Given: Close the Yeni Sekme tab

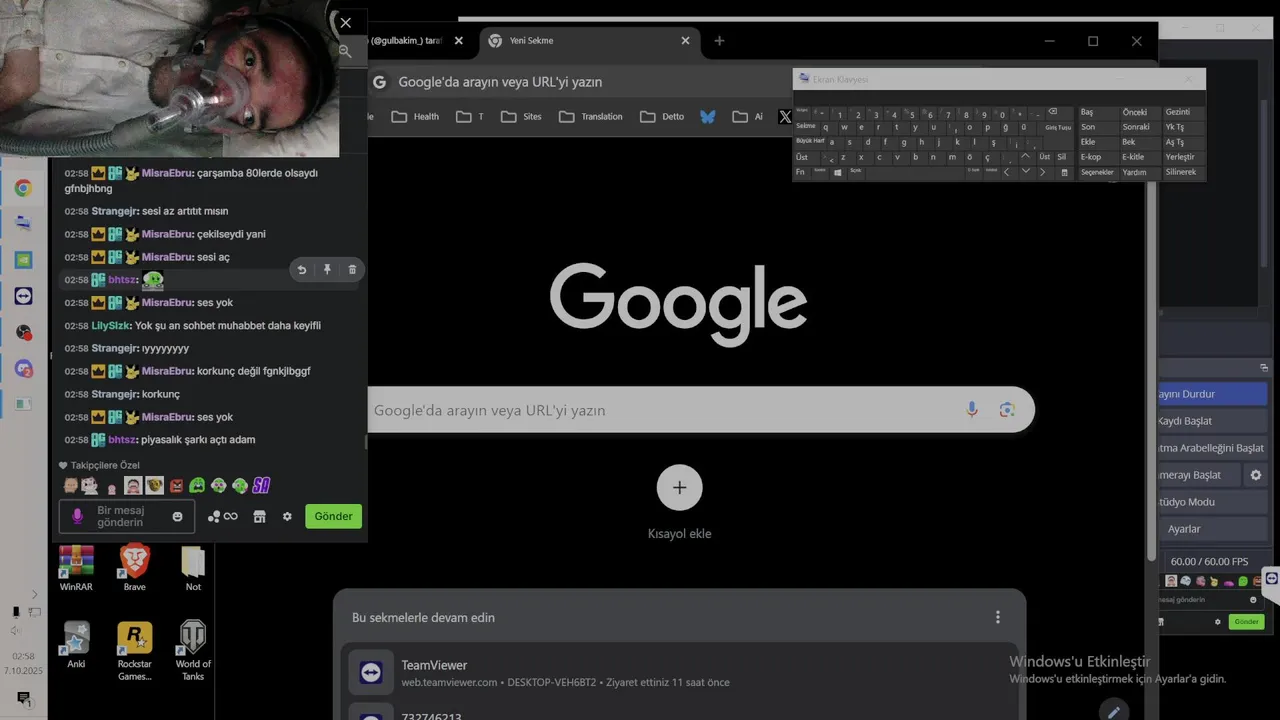Looking at the screenshot, I should coord(686,41).
